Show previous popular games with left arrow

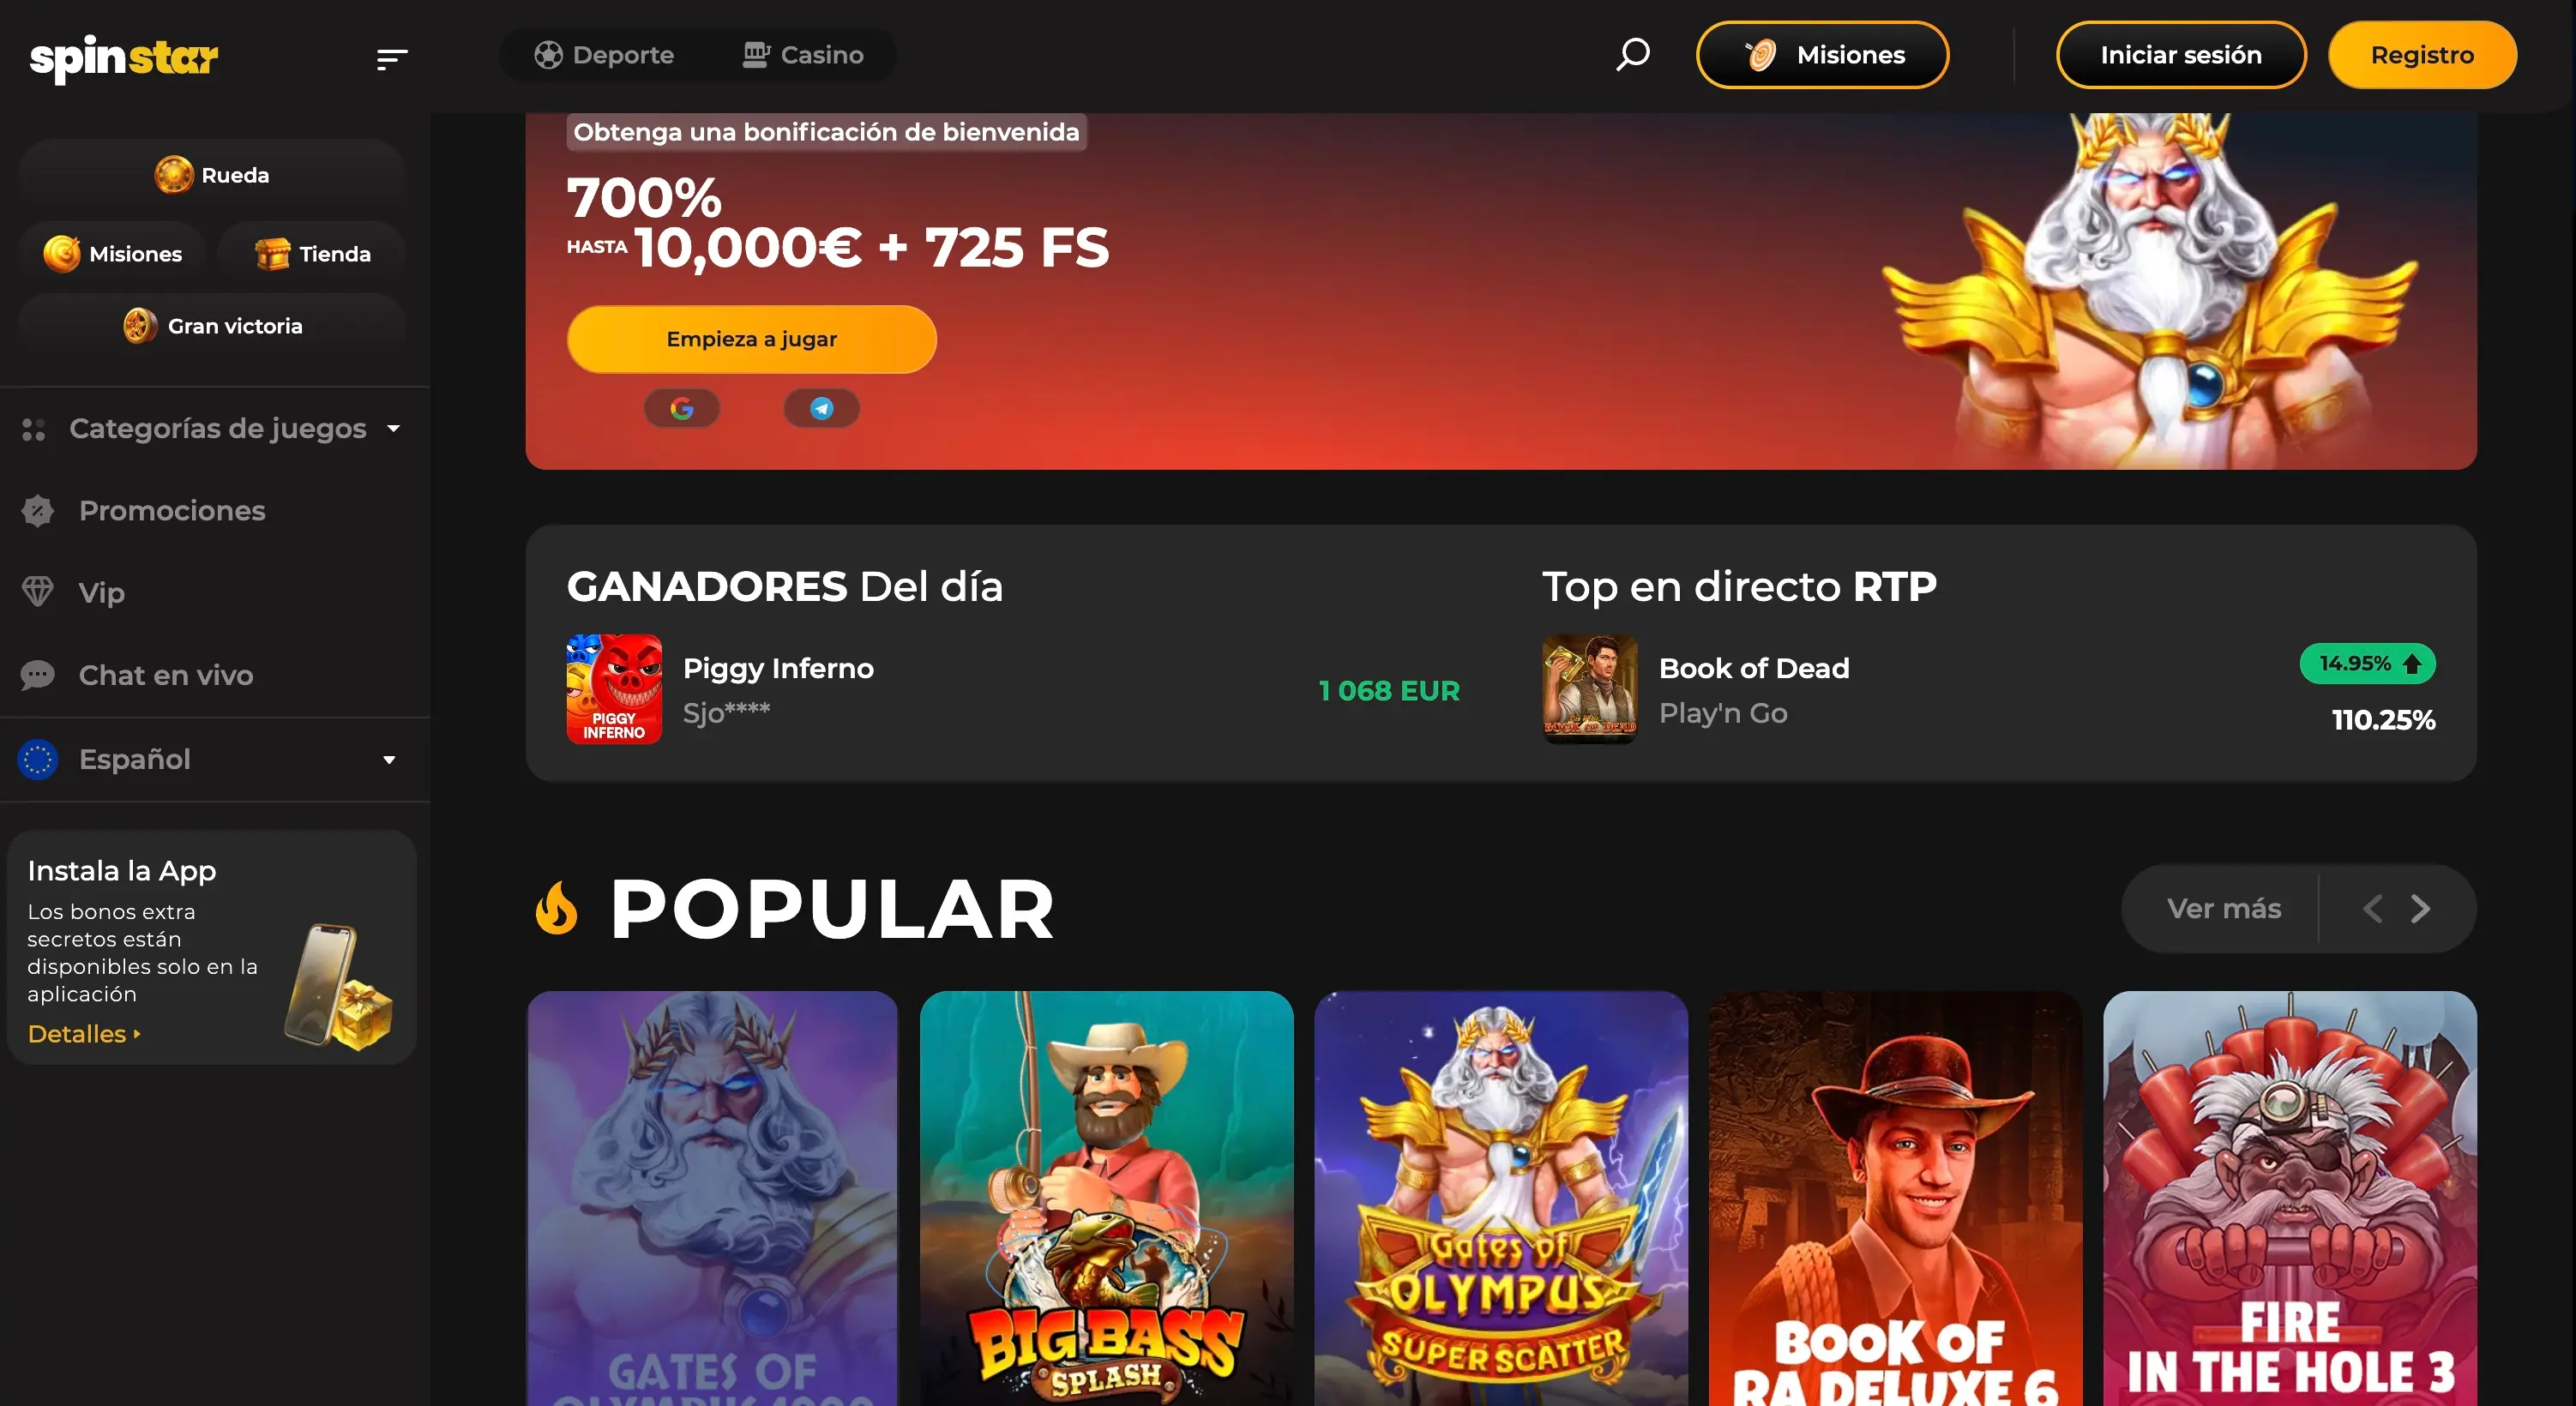tap(2372, 908)
